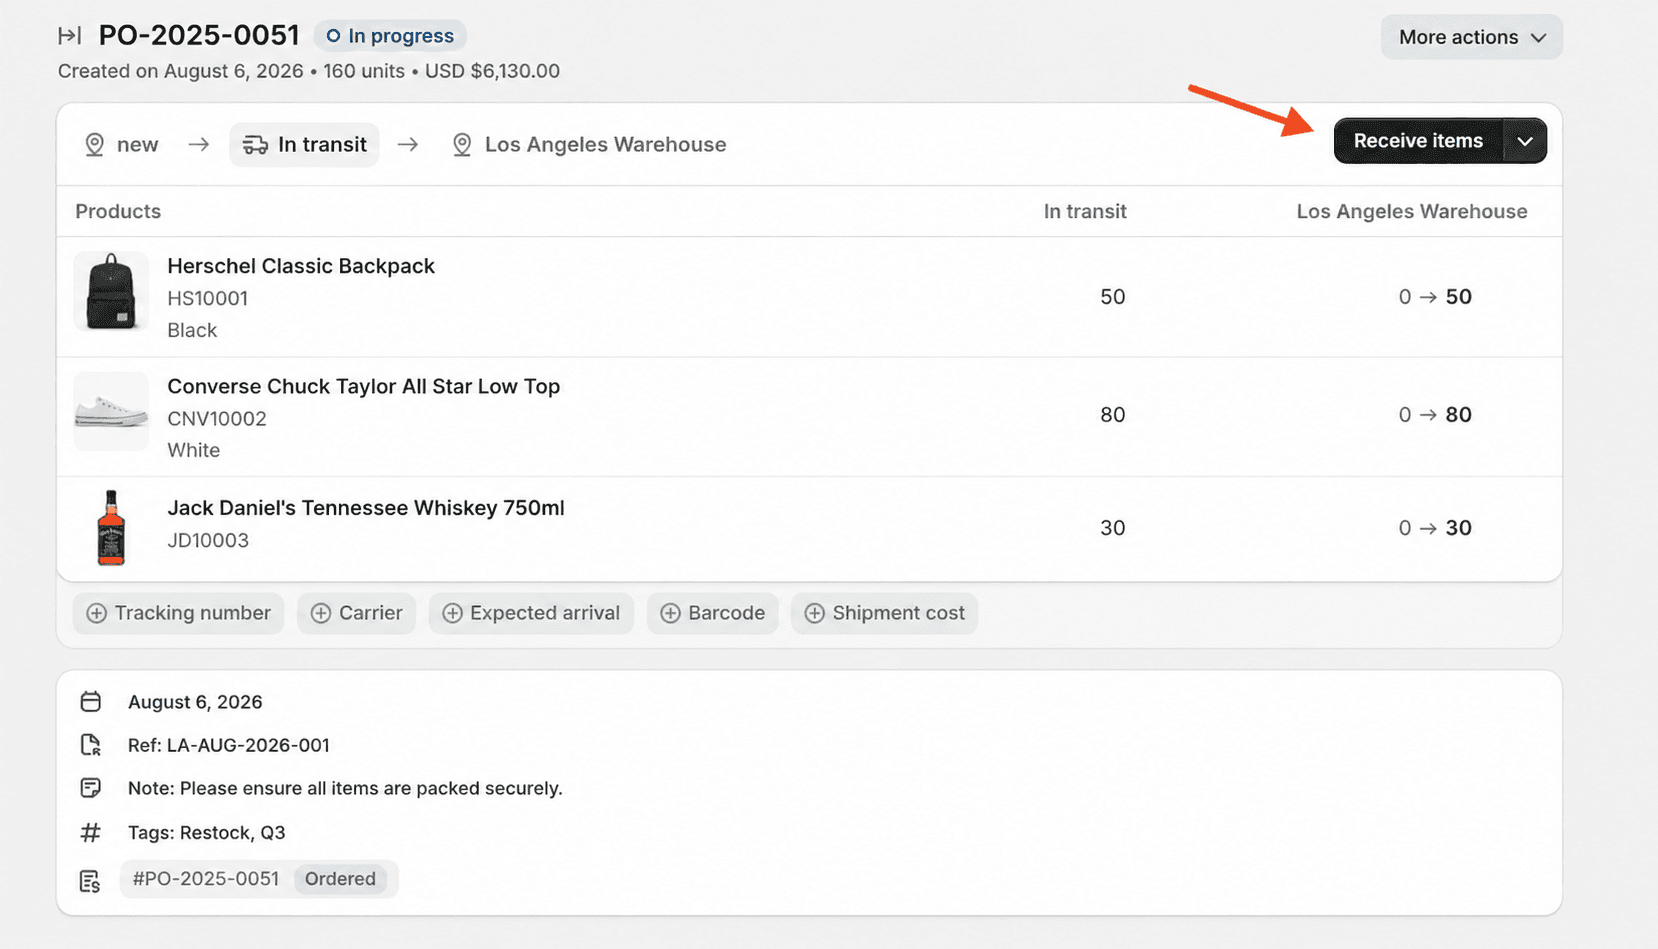The height and width of the screenshot is (949, 1658).
Task: Open the Herschel Classic Backpack product
Action: pos(301,266)
